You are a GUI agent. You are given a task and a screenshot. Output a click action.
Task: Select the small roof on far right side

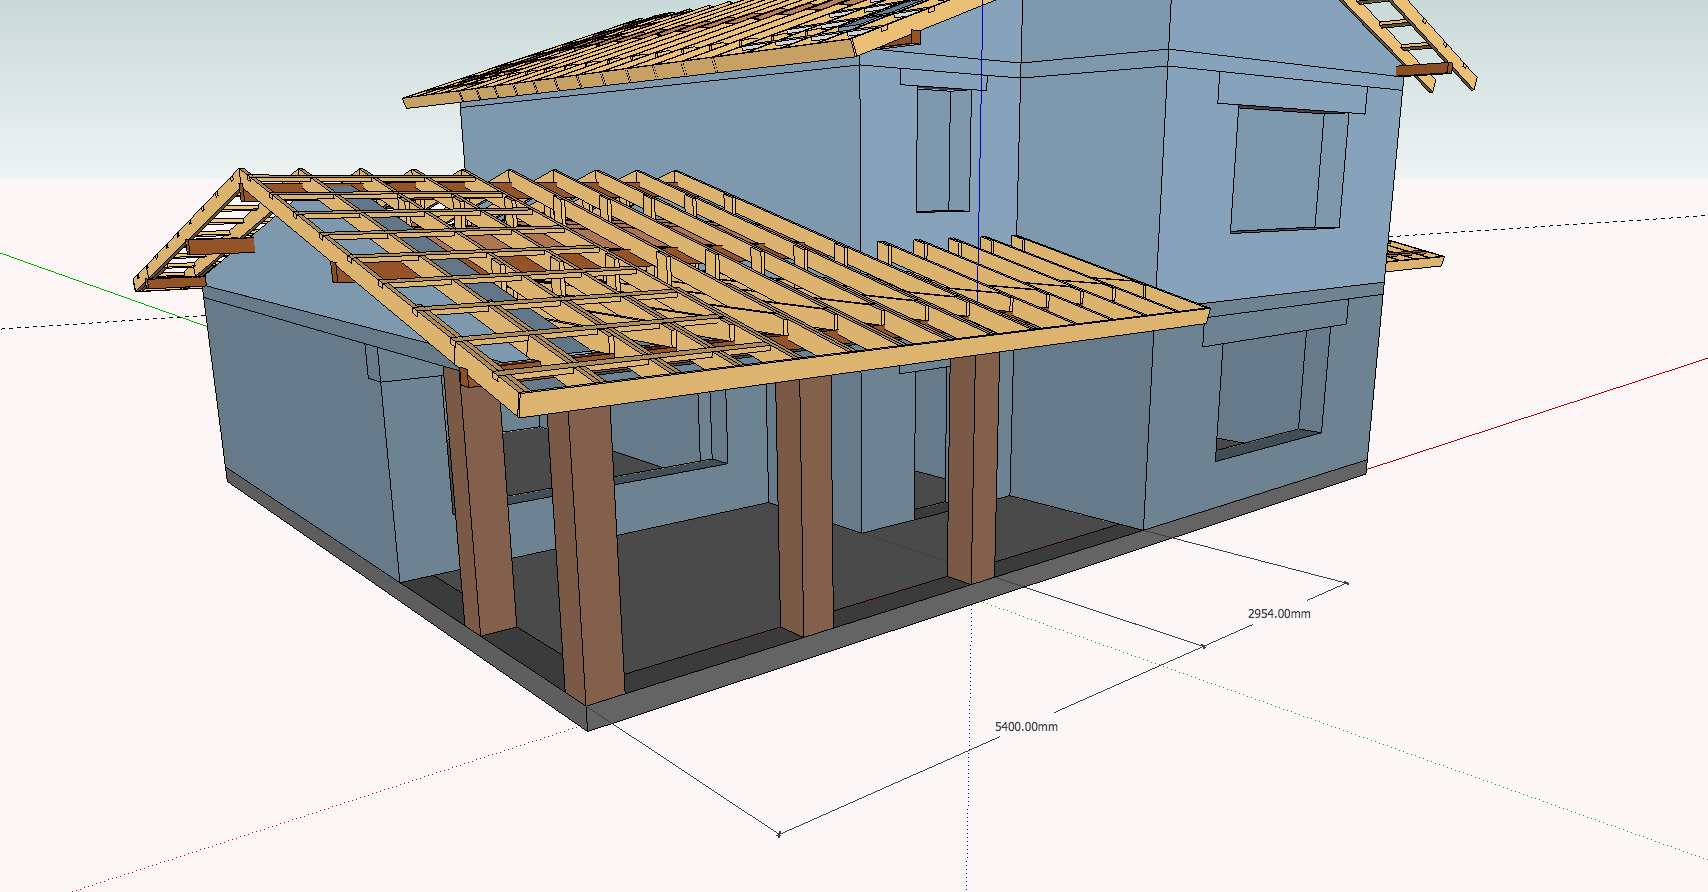click(x=1413, y=256)
